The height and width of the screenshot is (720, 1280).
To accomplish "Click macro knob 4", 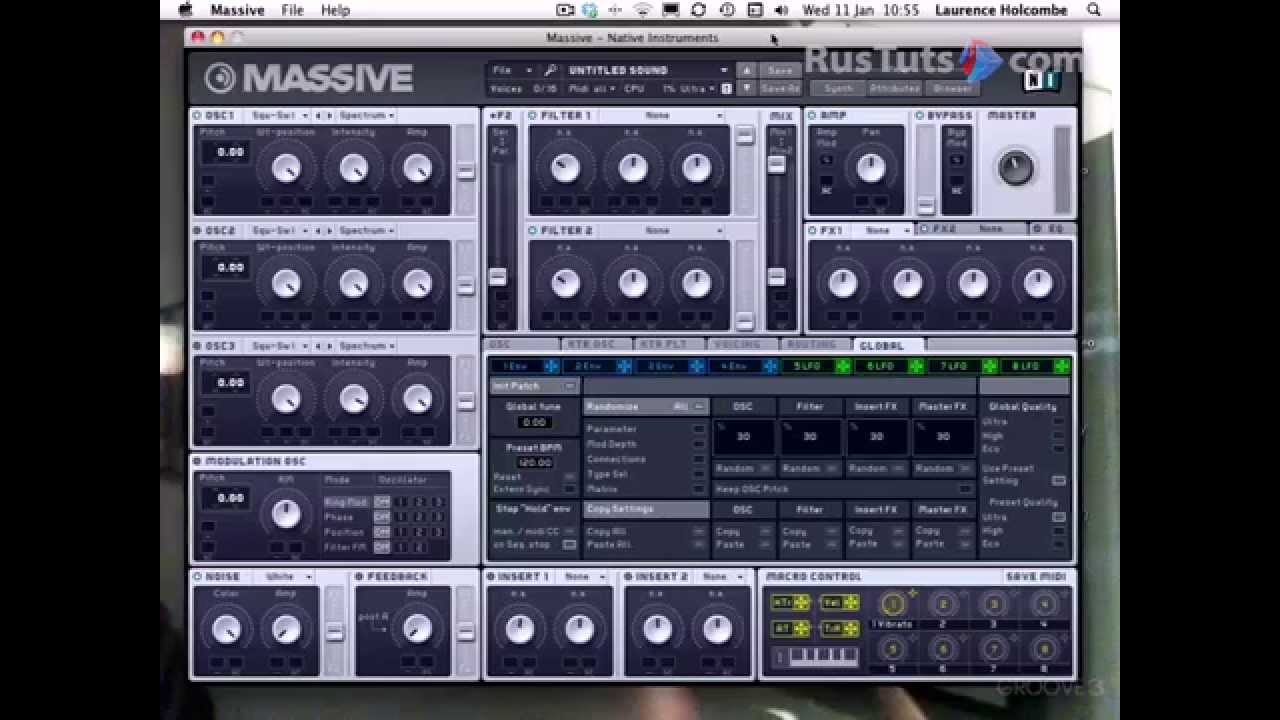I will tap(1044, 604).
